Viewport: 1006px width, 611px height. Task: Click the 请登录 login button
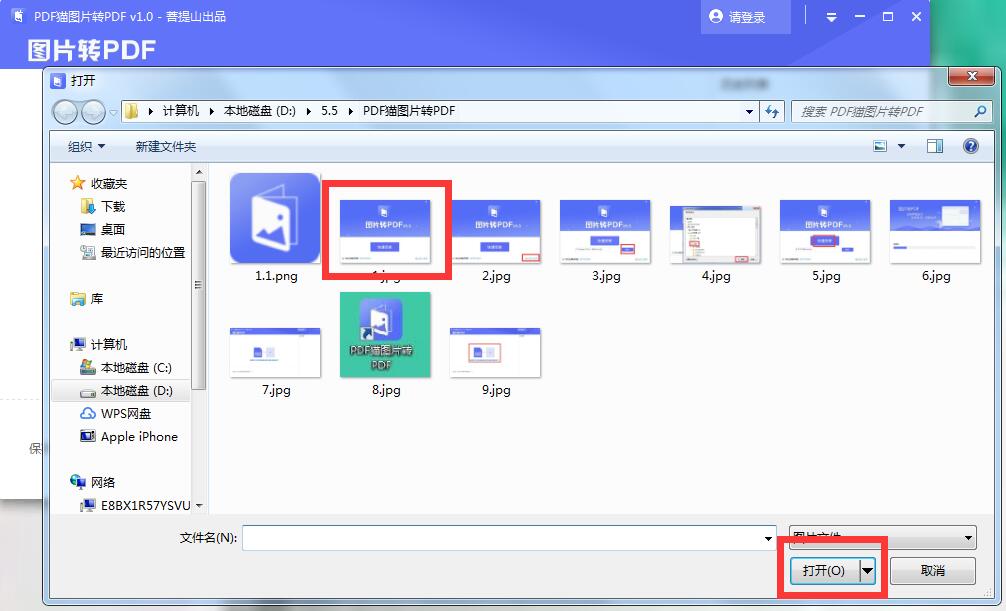[737, 17]
